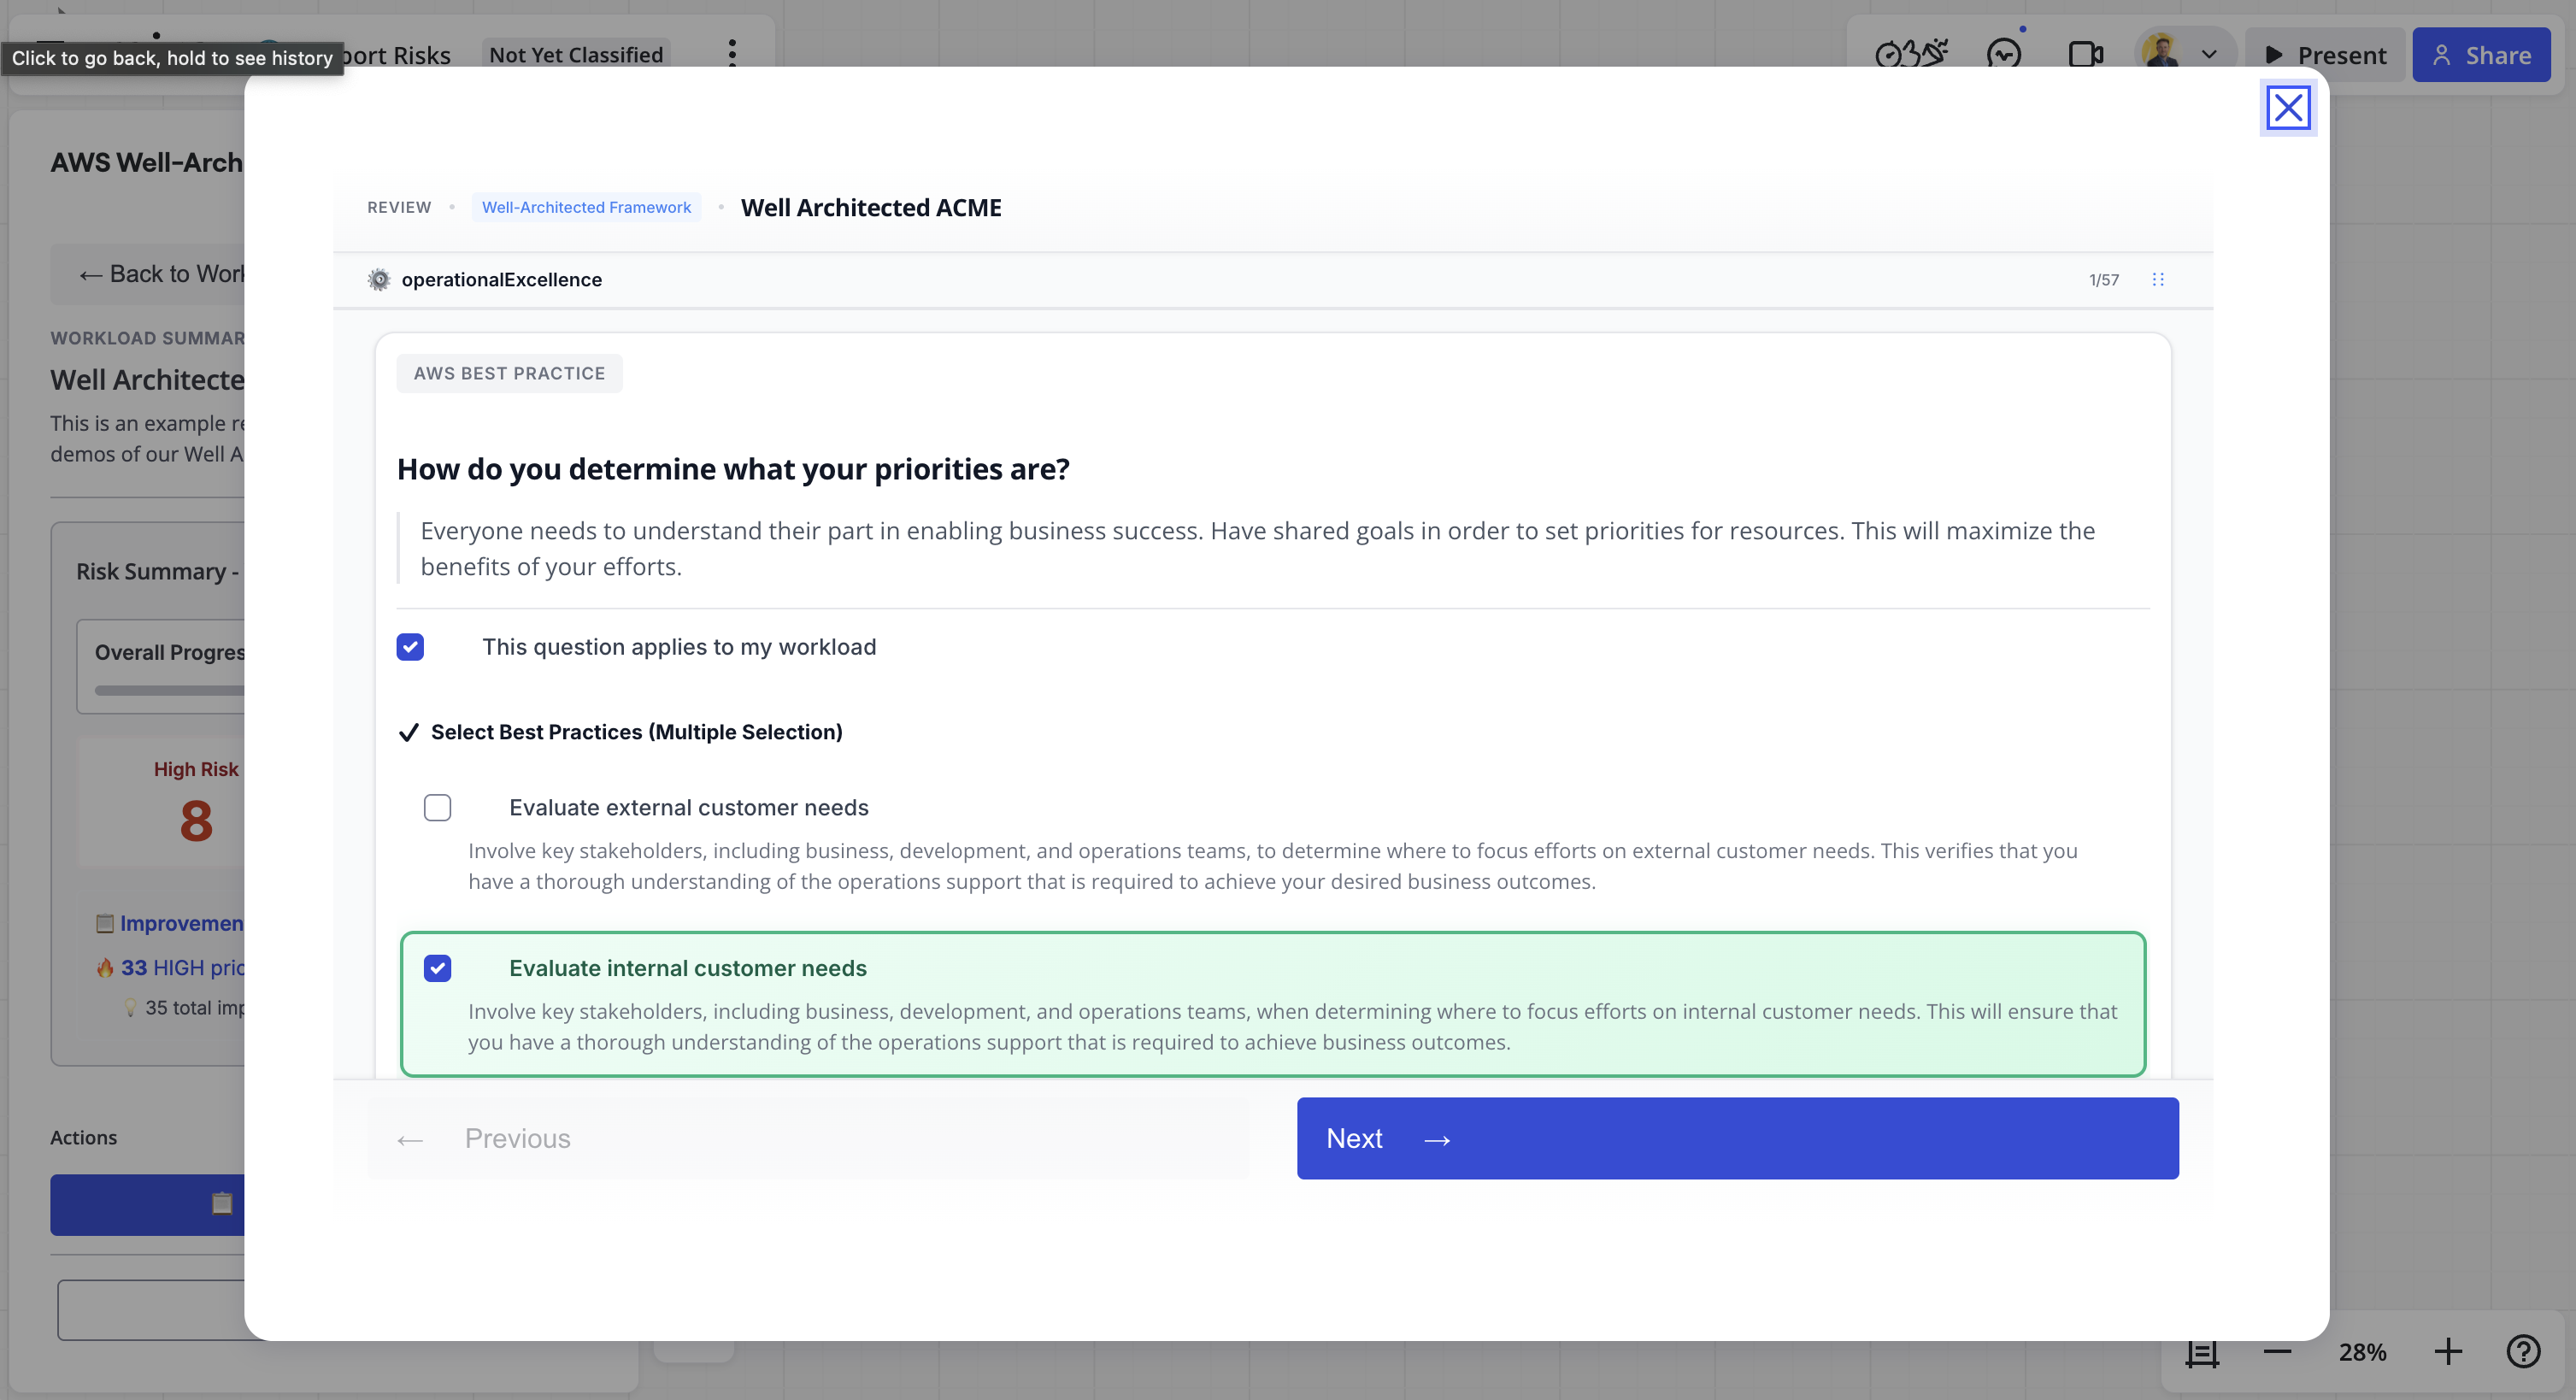Open the kebab menu next to Not Yet Classified

(x=733, y=55)
